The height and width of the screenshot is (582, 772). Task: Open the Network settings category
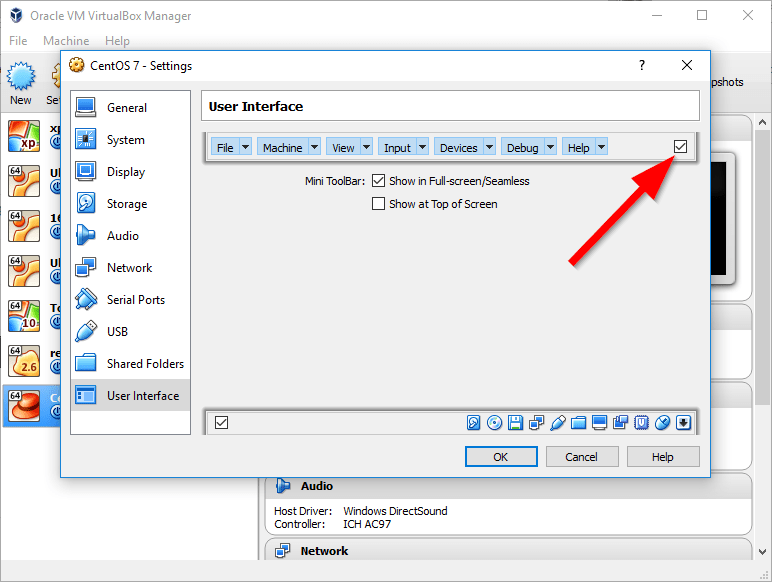point(130,267)
